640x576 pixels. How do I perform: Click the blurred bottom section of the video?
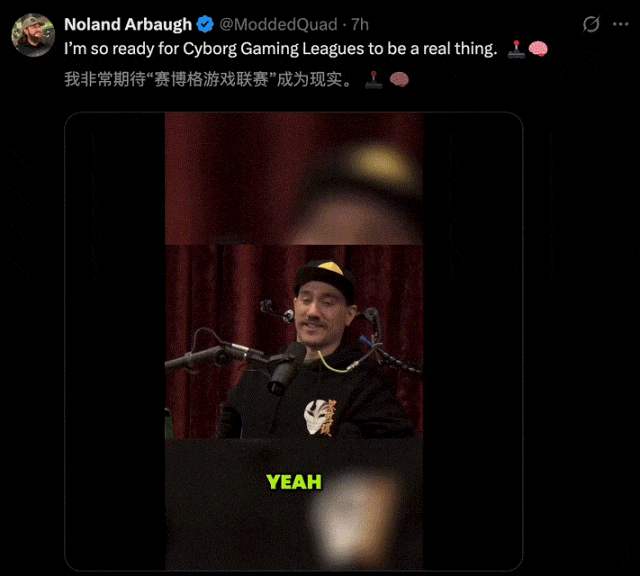294,504
